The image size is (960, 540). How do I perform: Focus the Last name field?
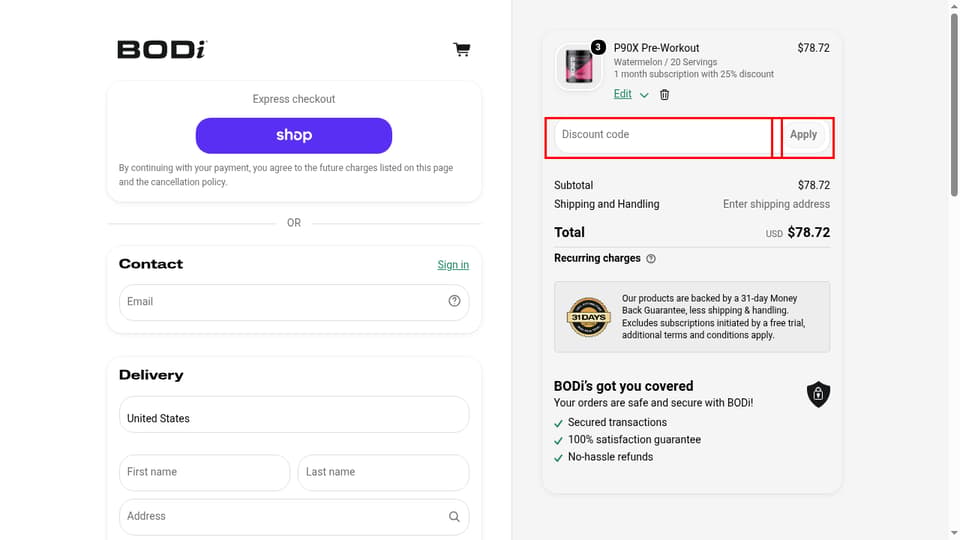point(383,472)
